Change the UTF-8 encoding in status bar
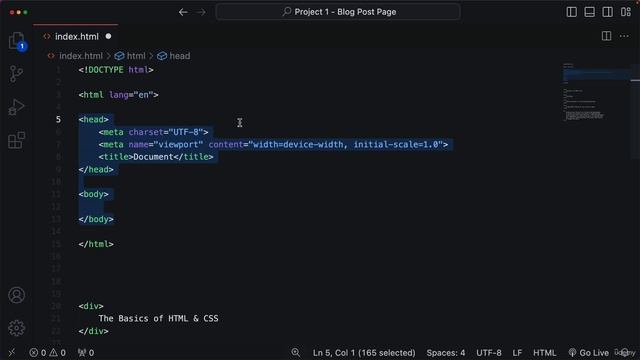Screen dimensions: 640x360 489,353
